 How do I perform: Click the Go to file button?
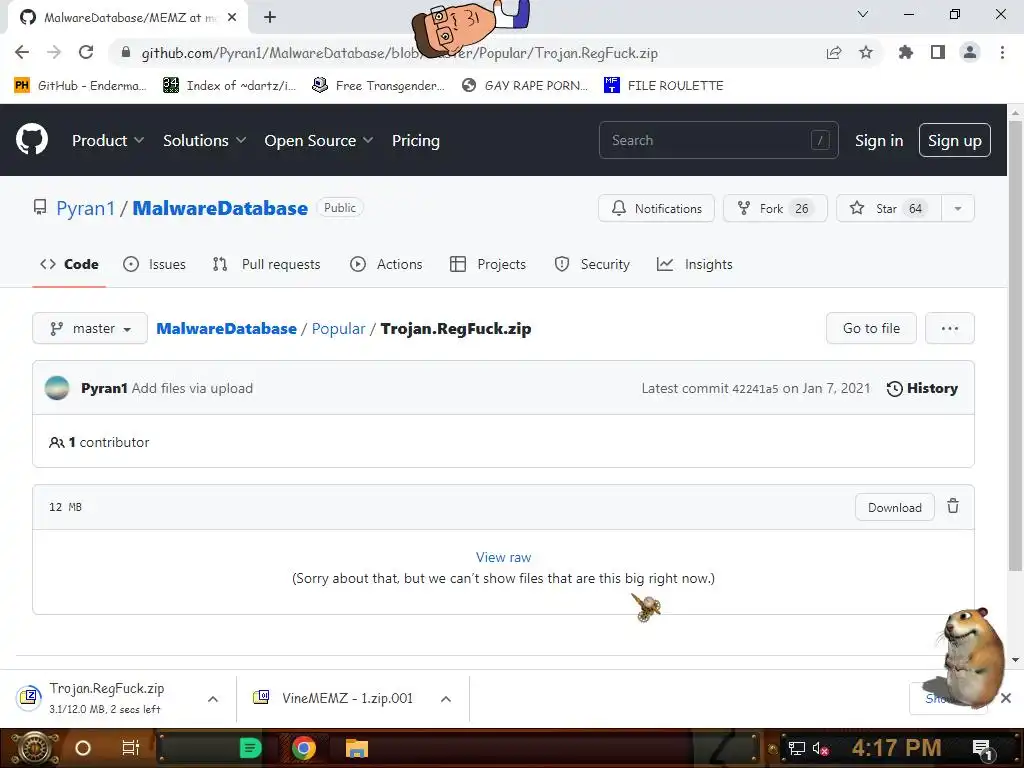coord(871,328)
